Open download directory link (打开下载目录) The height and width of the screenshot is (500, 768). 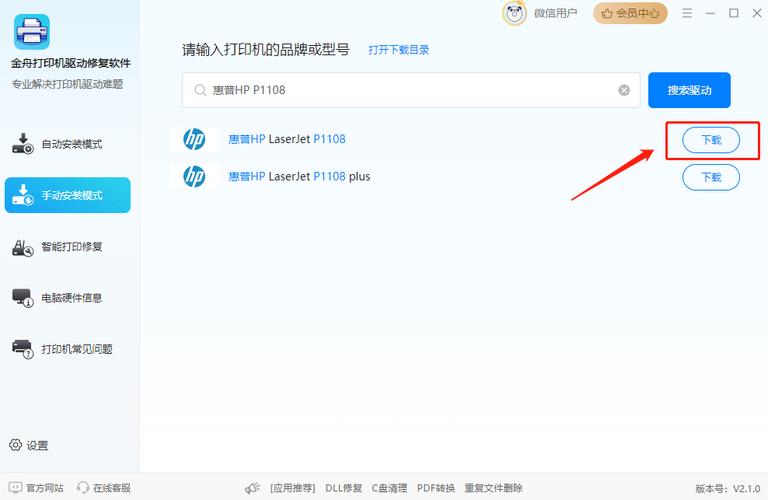click(x=399, y=50)
